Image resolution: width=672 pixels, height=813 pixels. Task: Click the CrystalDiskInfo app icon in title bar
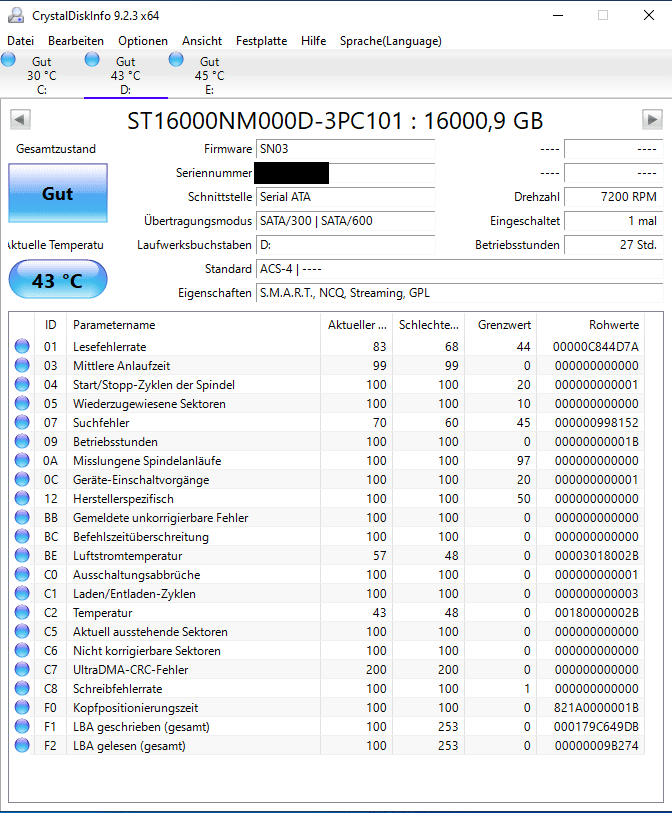tap(16, 15)
